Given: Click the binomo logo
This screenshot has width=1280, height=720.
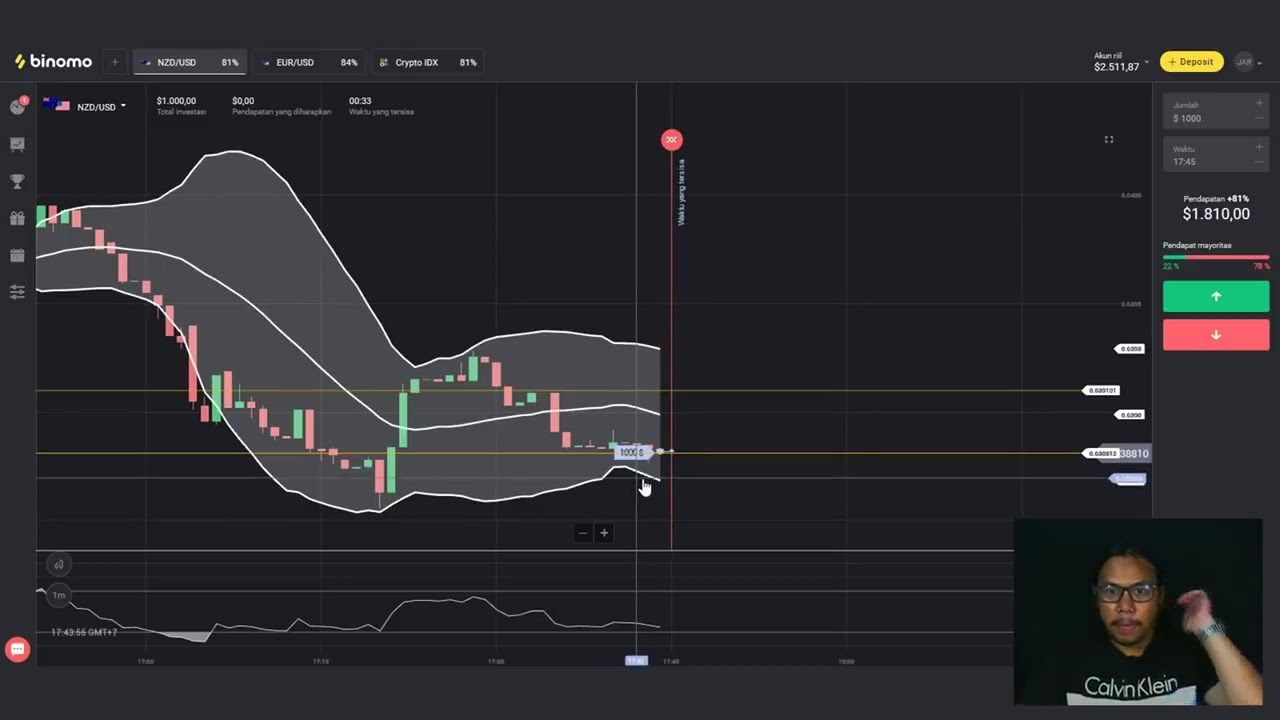Looking at the screenshot, I should 53,62.
